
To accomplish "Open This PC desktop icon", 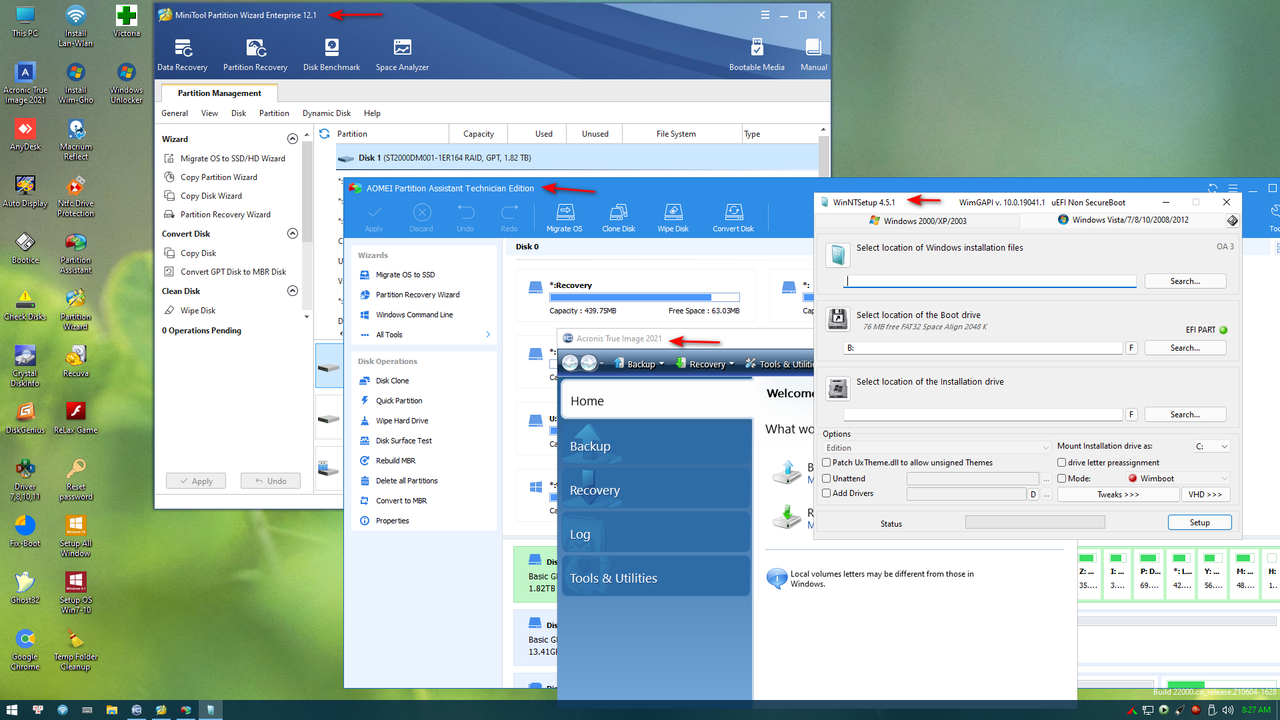I will coord(25,22).
